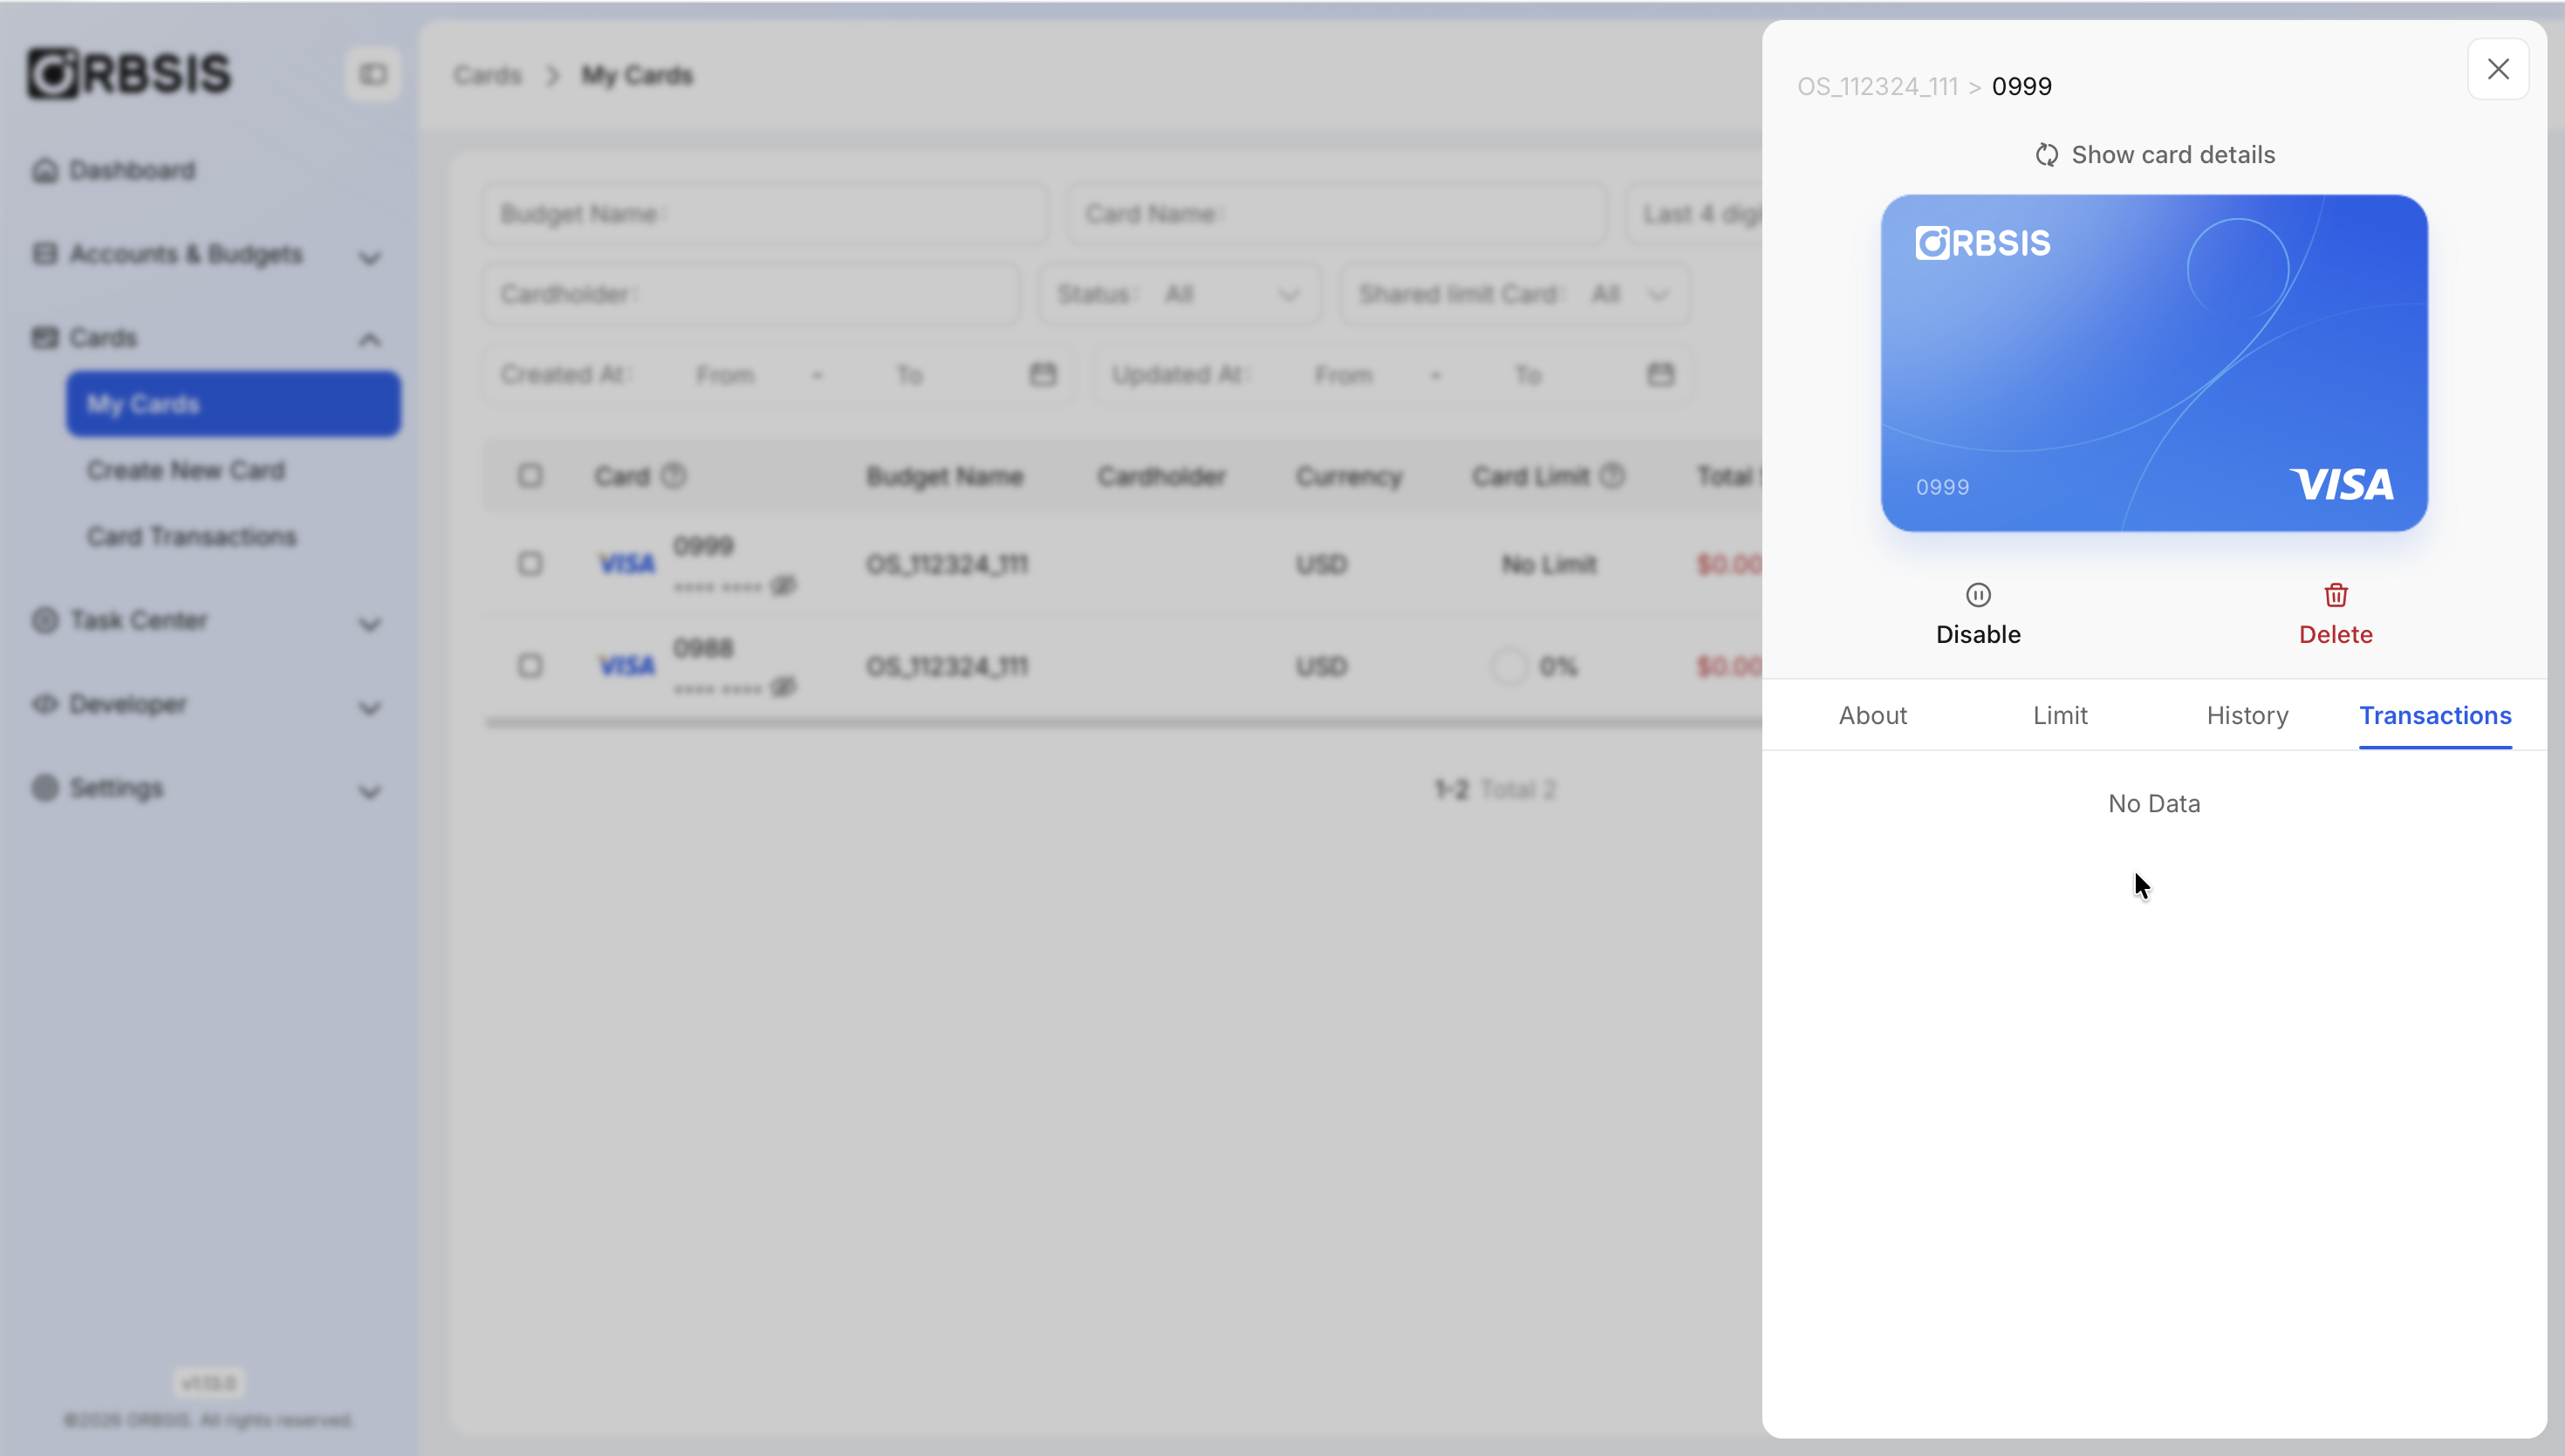Click the Budget Name filter field

[766, 214]
